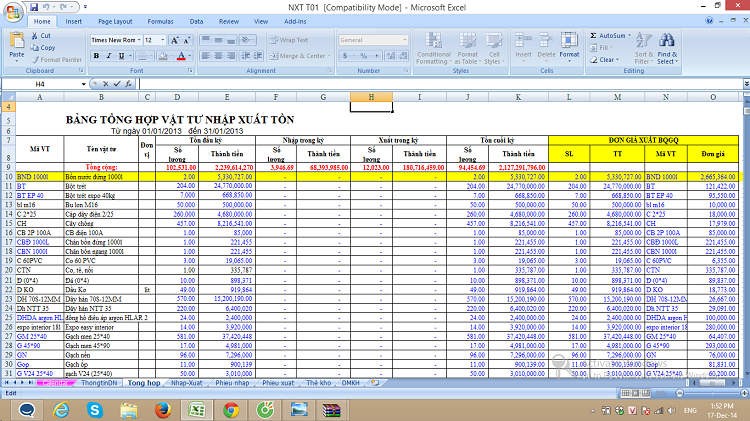This screenshot has width=750, height=421.
Task: Open Find & Select options
Action: coord(667,48)
